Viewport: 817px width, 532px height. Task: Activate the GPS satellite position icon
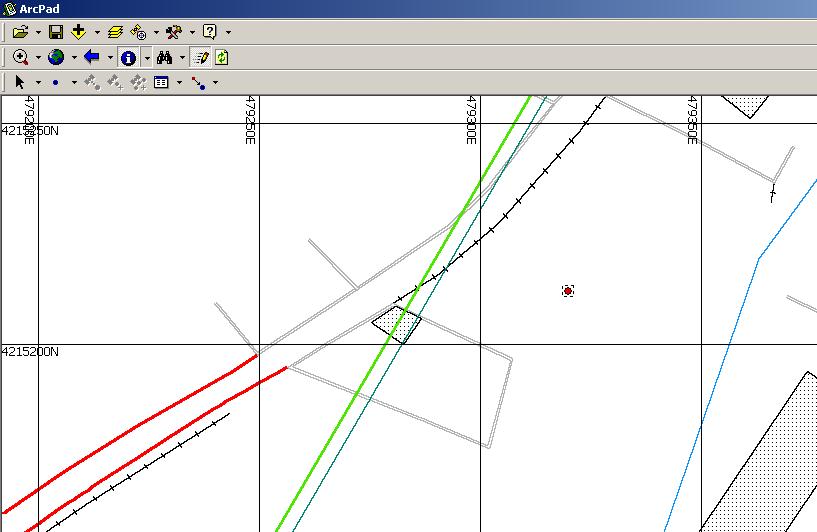(139, 32)
